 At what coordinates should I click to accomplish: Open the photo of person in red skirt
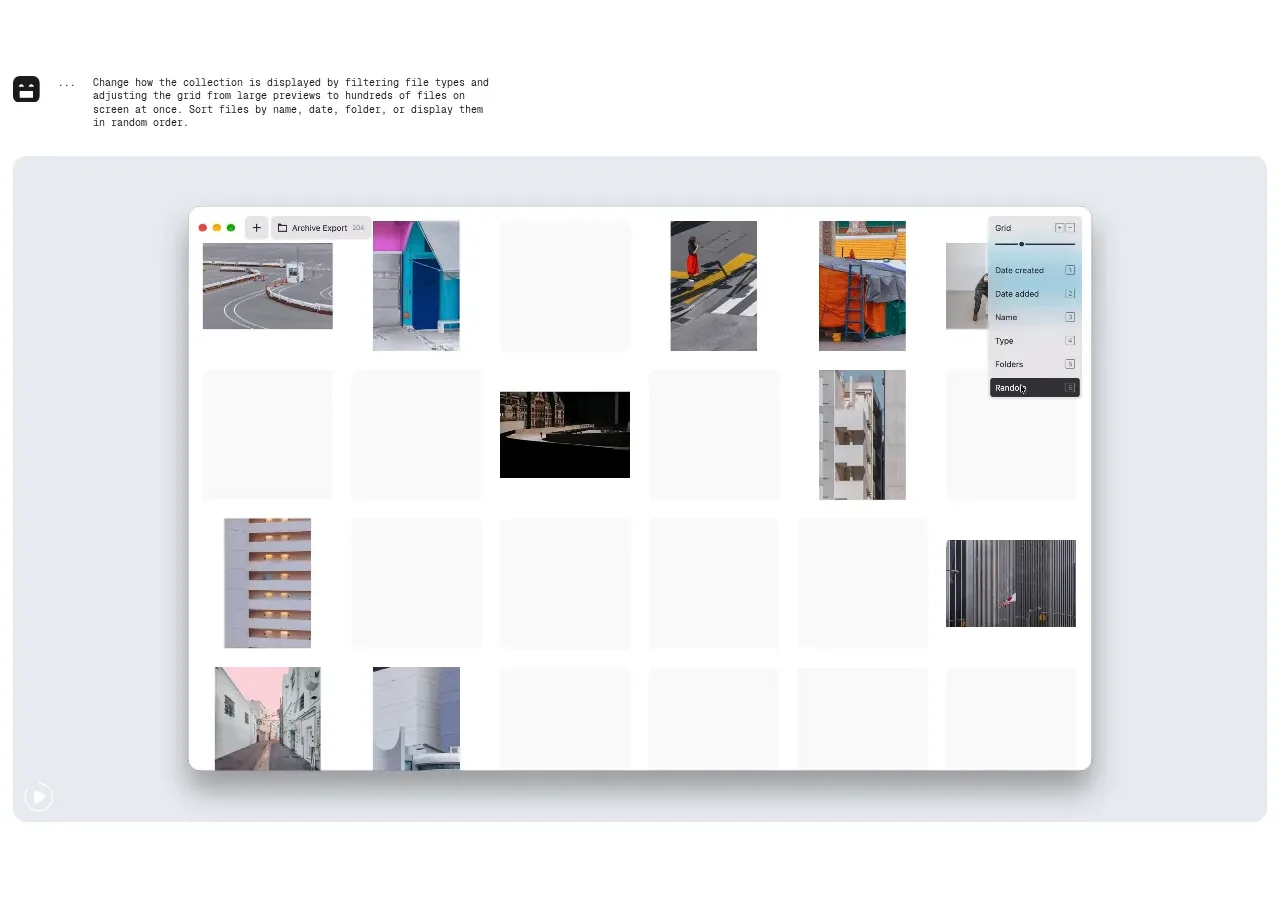click(713, 286)
